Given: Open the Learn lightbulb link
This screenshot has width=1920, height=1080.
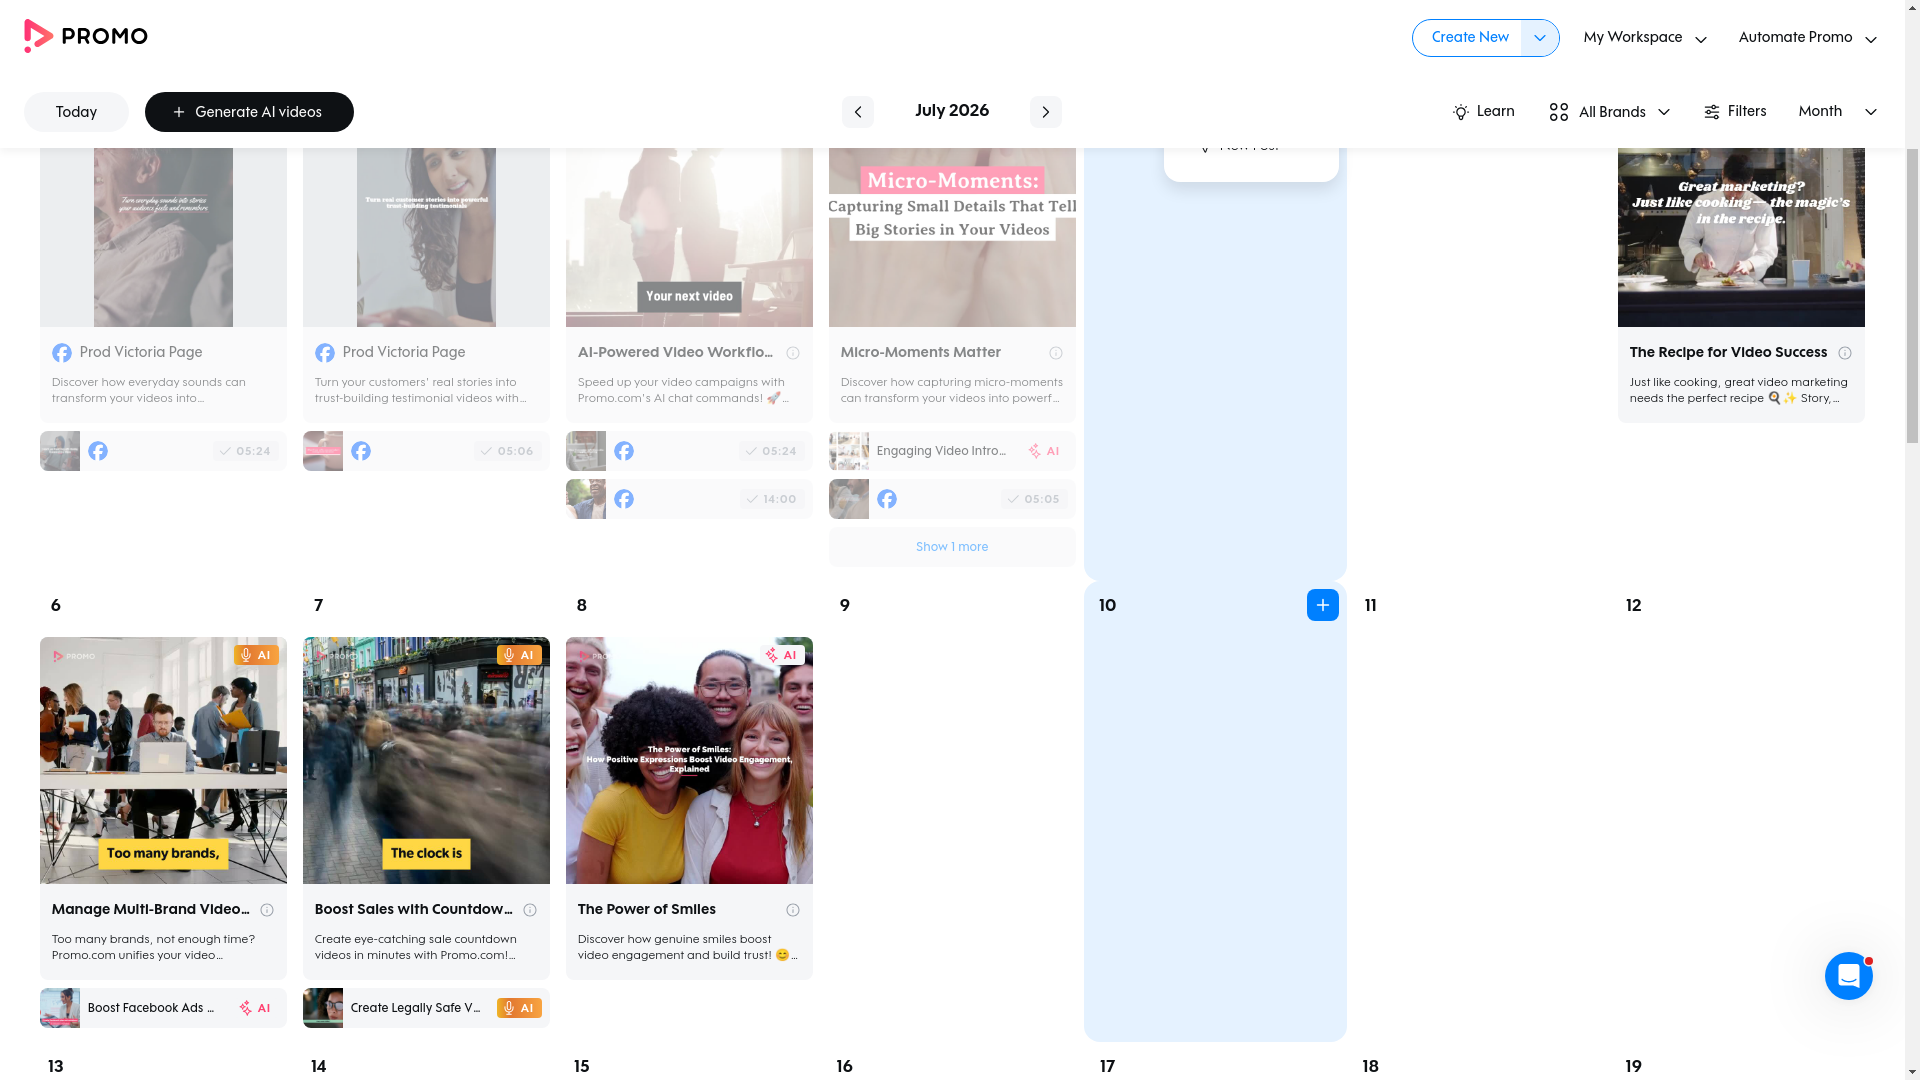Looking at the screenshot, I should [x=1483, y=112].
